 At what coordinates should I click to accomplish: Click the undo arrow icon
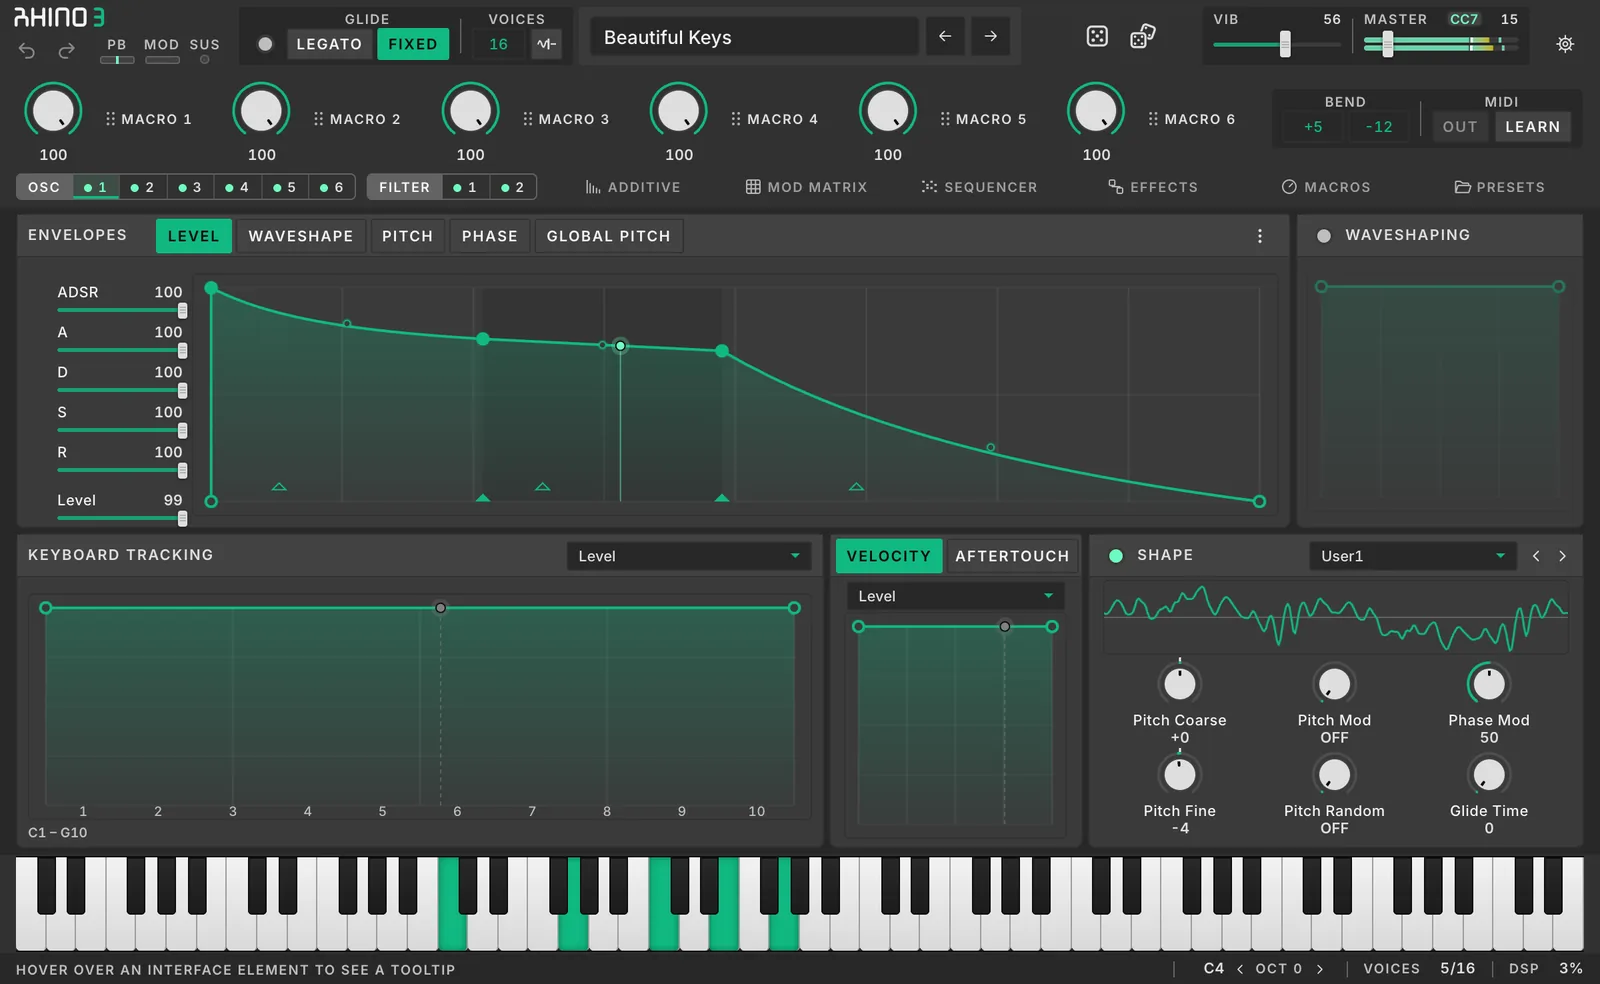[27, 50]
